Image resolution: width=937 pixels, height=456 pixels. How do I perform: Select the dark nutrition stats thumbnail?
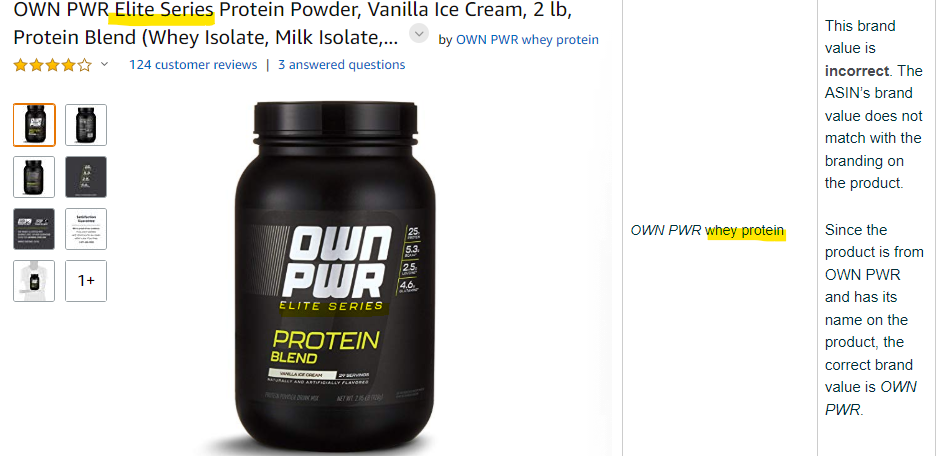[86, 177]
